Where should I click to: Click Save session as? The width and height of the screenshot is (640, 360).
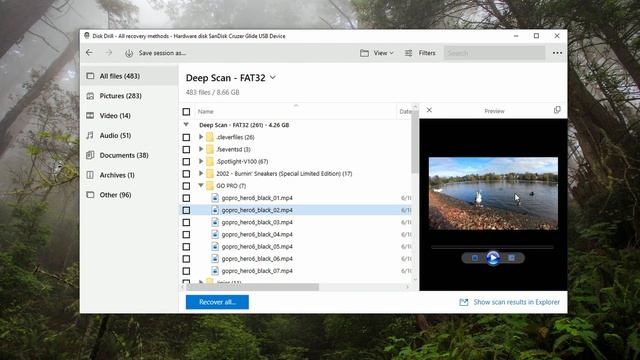pos(162,53)
